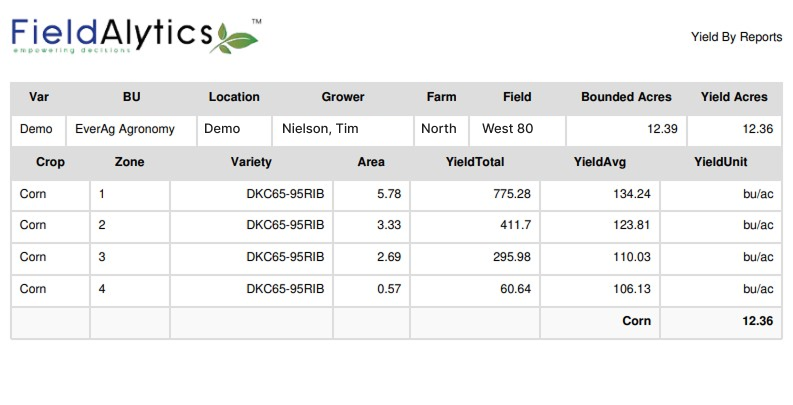793x405 pixels.
Task: Select yield total 775.28
Action: click(x=512, y=194)
